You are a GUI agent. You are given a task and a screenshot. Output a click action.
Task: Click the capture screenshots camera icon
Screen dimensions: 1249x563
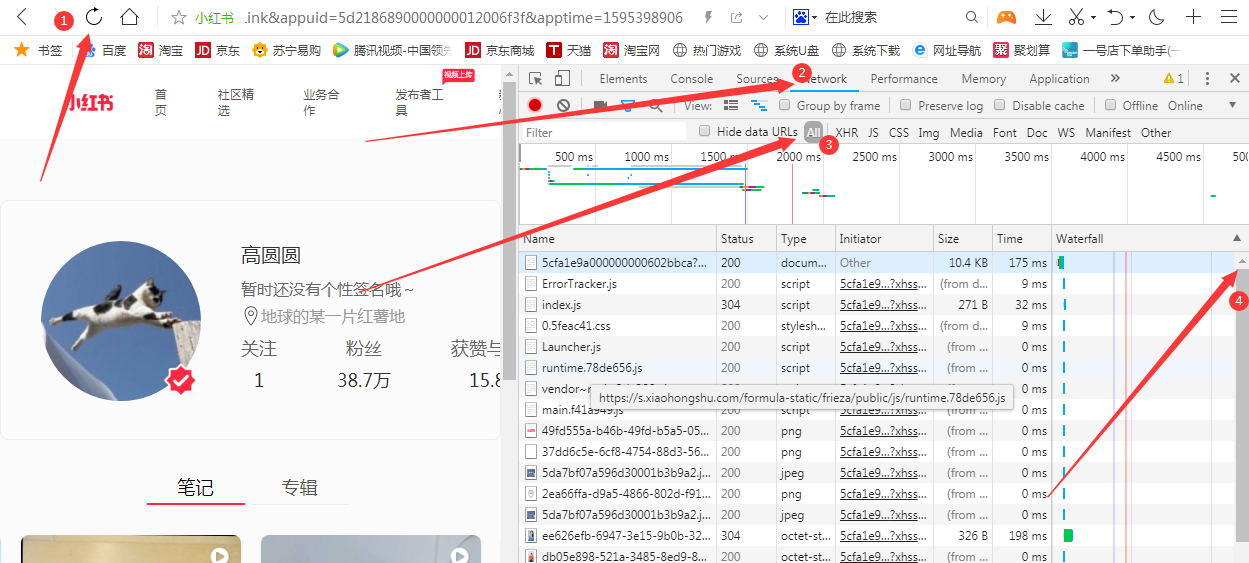click(601, 105)
